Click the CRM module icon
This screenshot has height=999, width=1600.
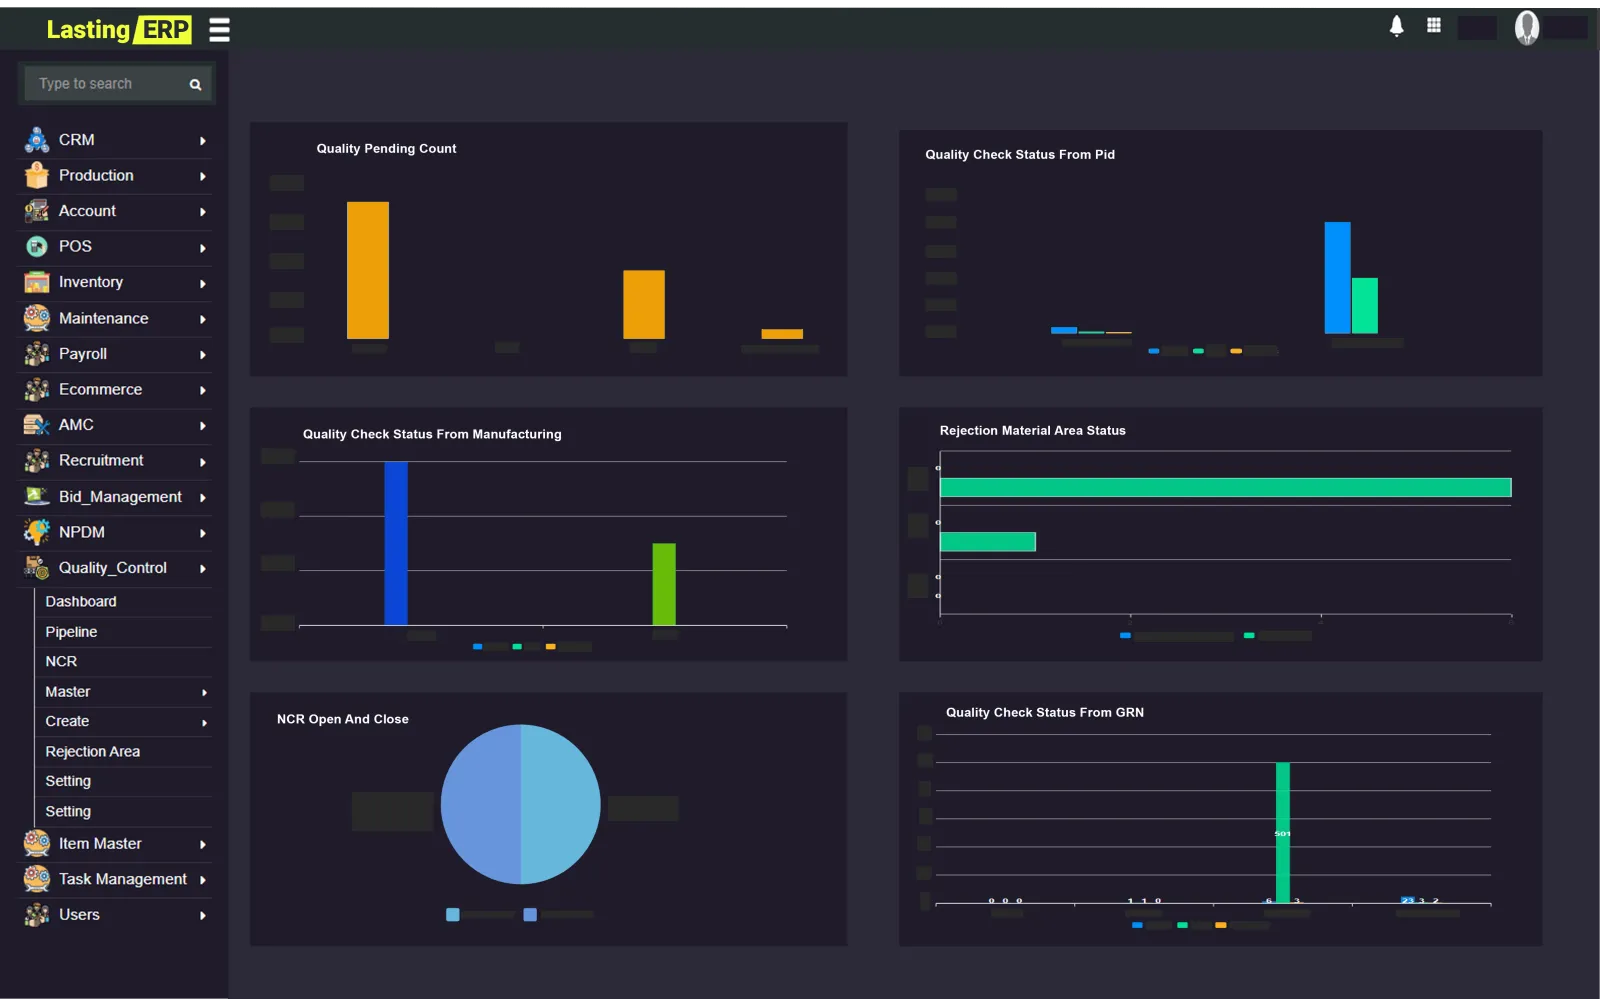(x=37, y=140)
